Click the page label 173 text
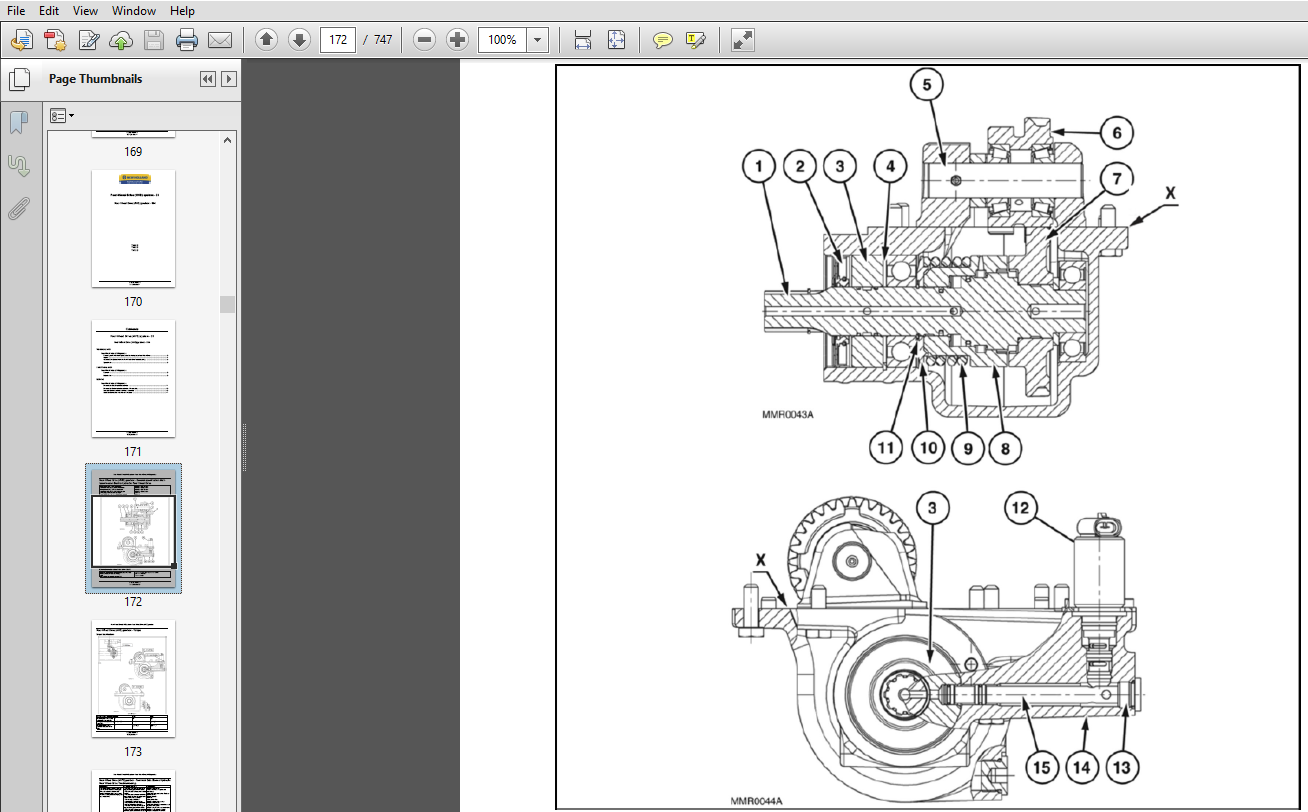 (133, 752)
